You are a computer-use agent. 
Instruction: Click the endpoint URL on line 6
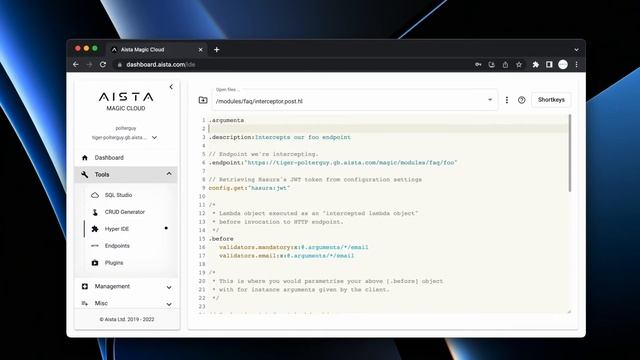coord(350,162)
